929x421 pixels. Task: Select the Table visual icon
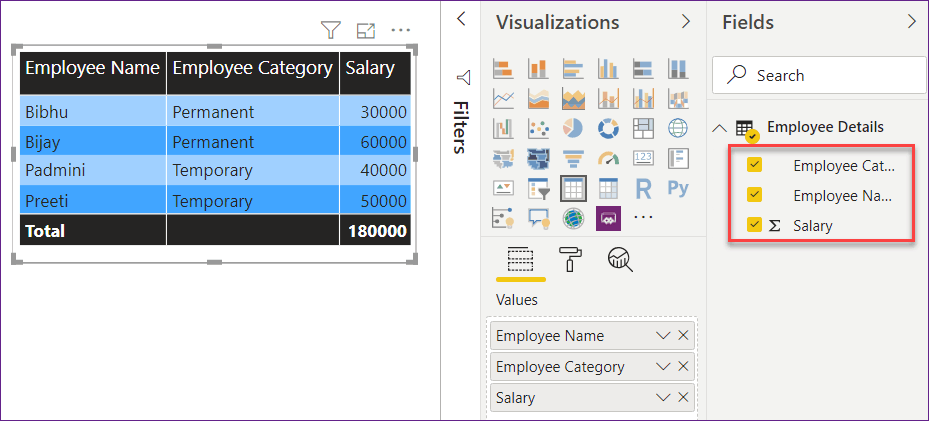573,188
